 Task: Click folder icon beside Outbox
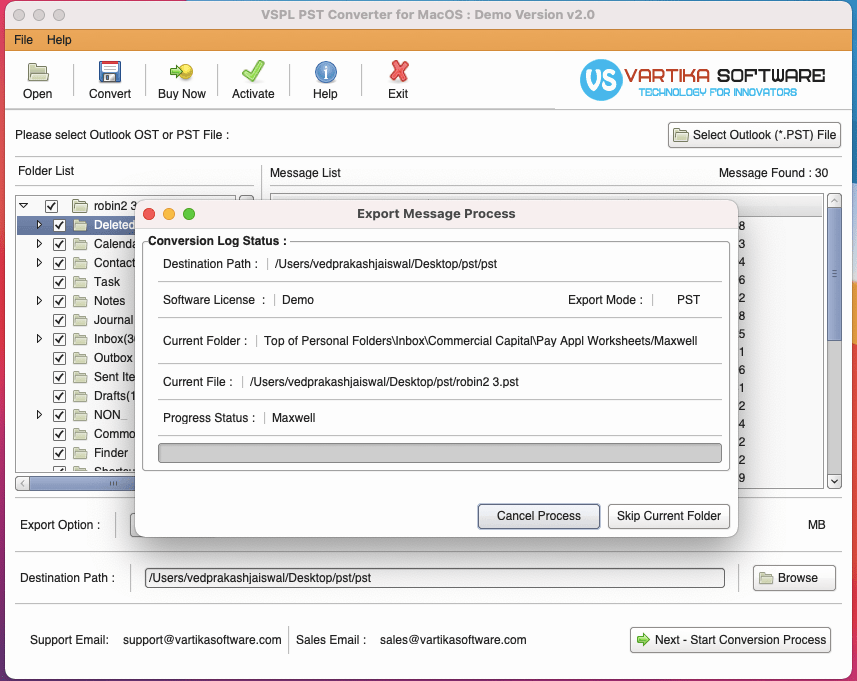(80, 358)
